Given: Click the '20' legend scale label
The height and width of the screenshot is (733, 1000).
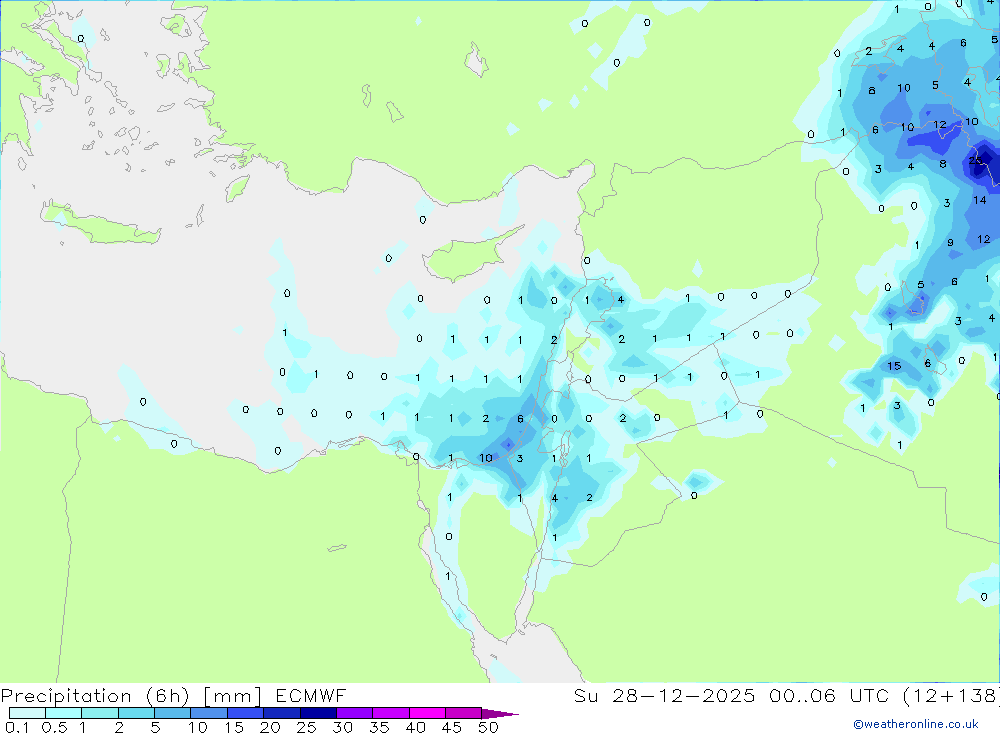Looking at the screenshot, I should [x=270, y=727].
